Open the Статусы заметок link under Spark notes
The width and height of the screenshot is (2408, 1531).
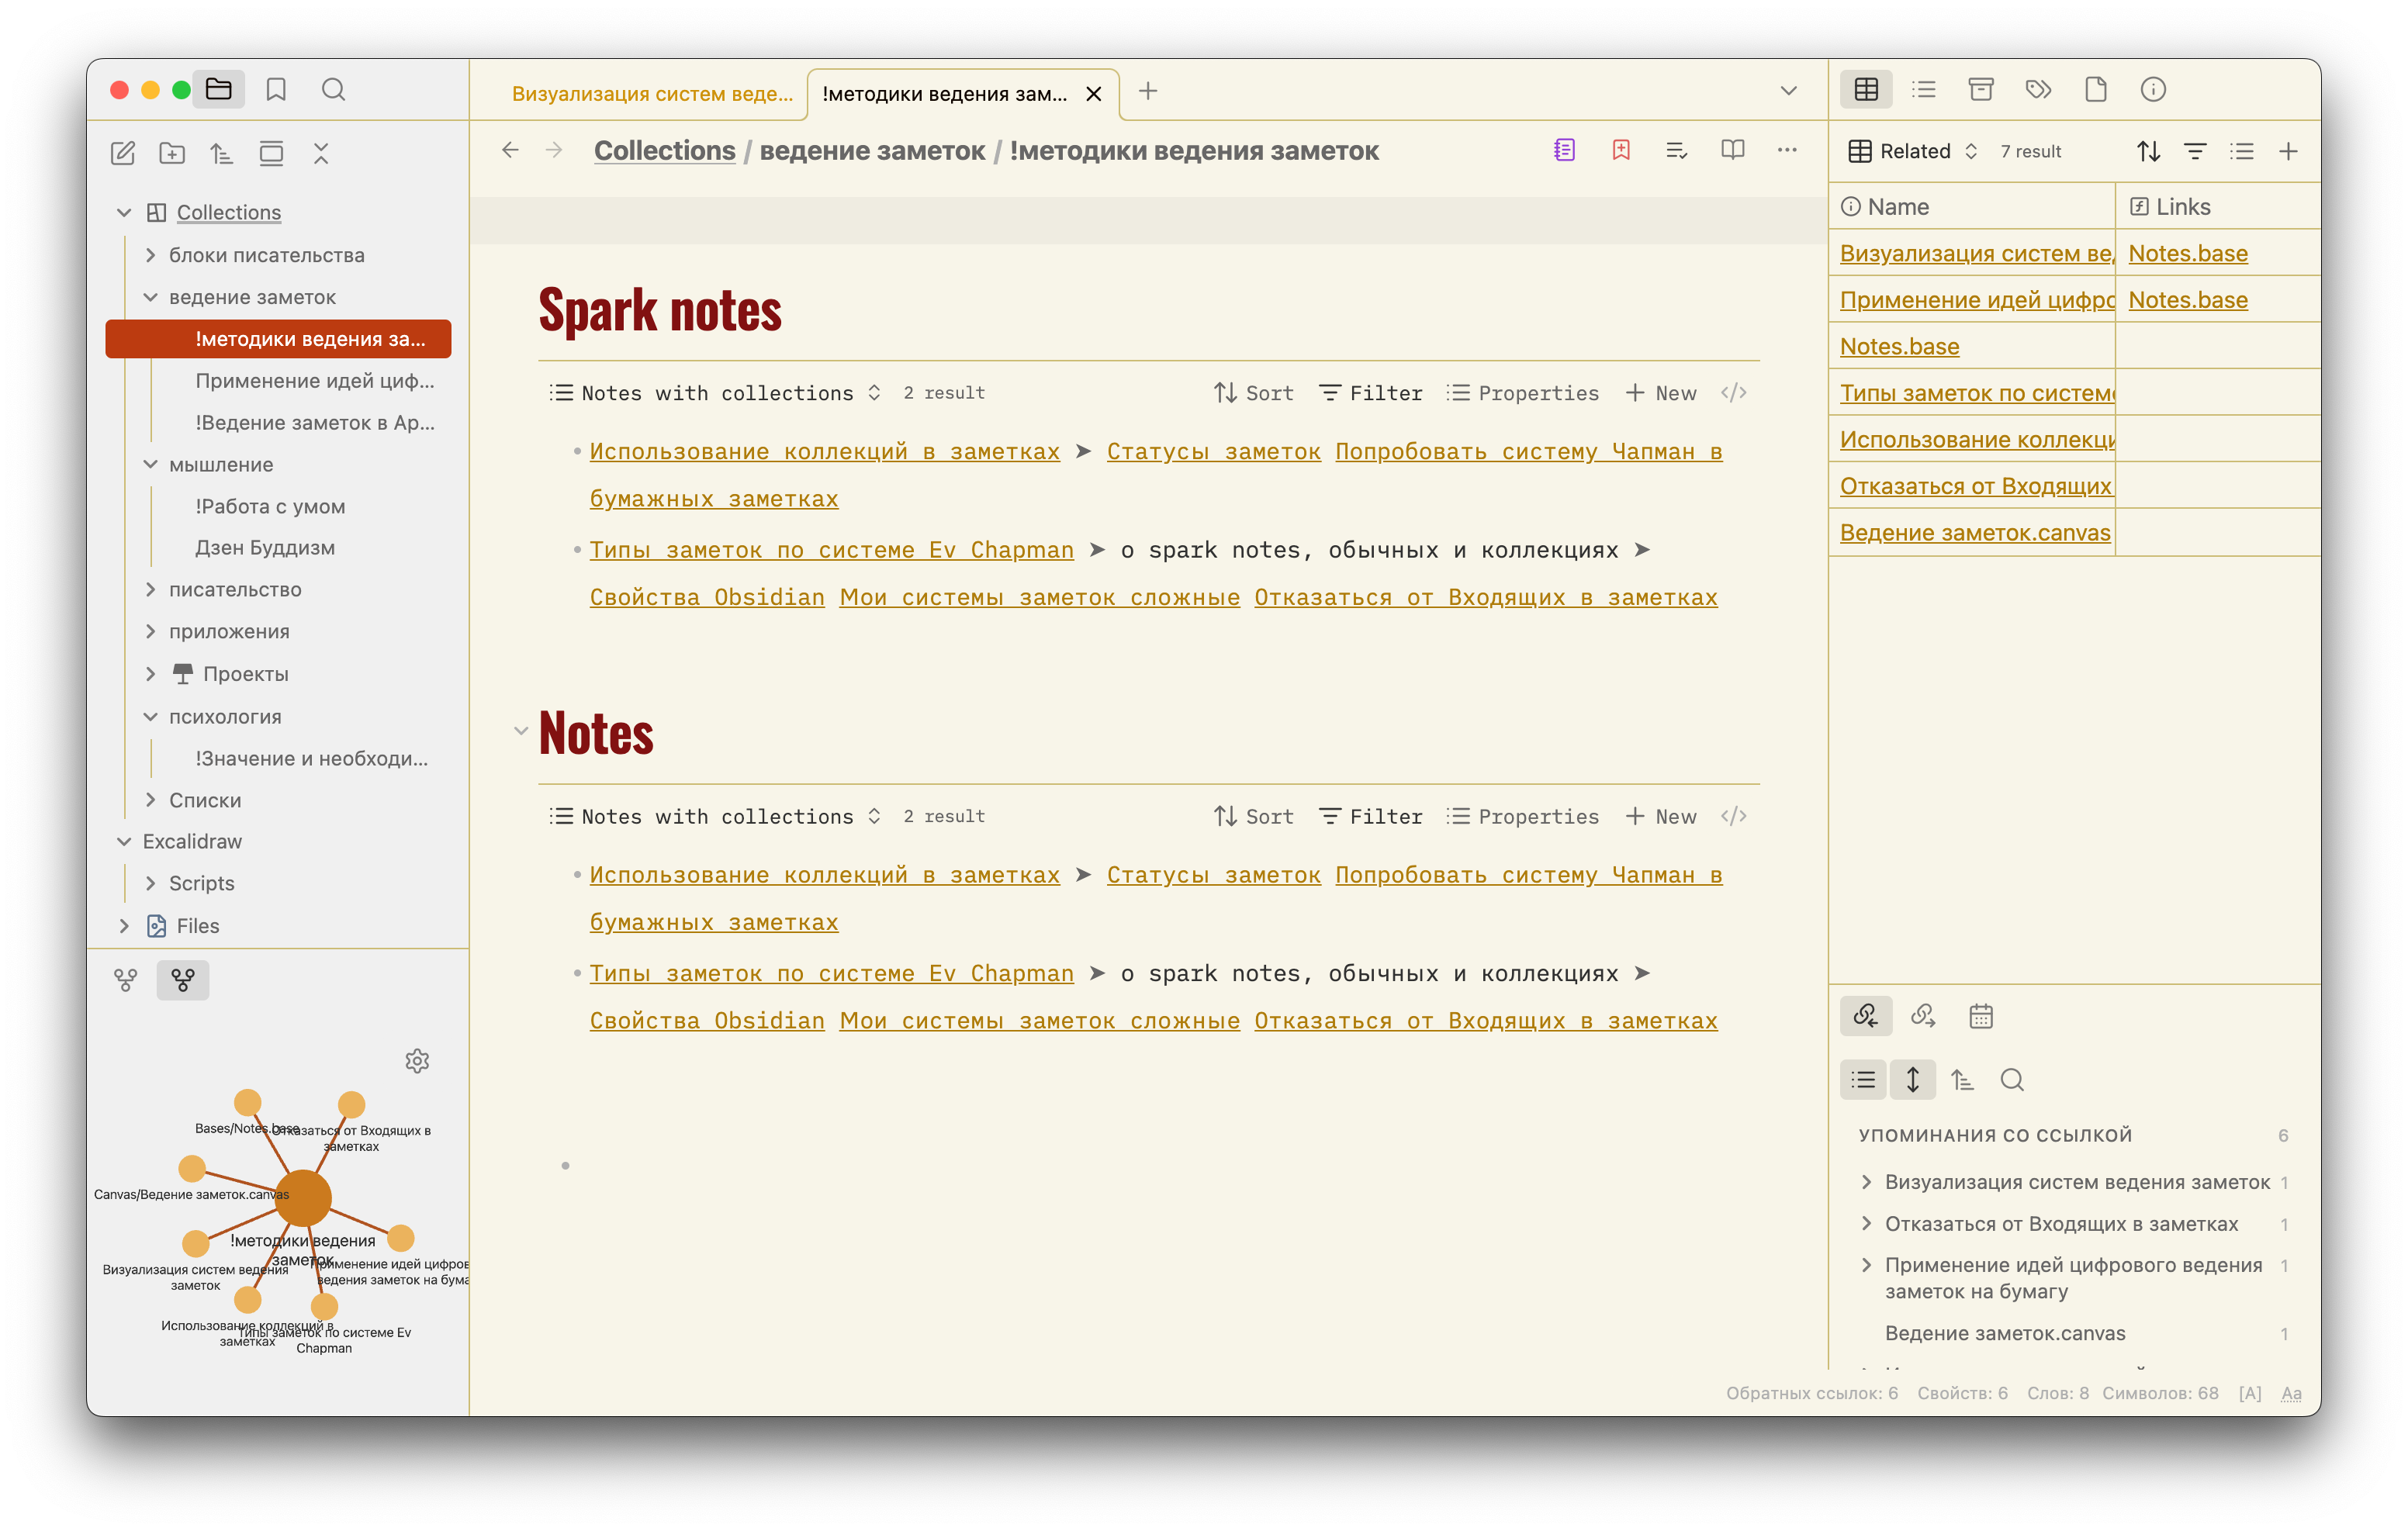pyautogui.click(x=1213, y=451)
